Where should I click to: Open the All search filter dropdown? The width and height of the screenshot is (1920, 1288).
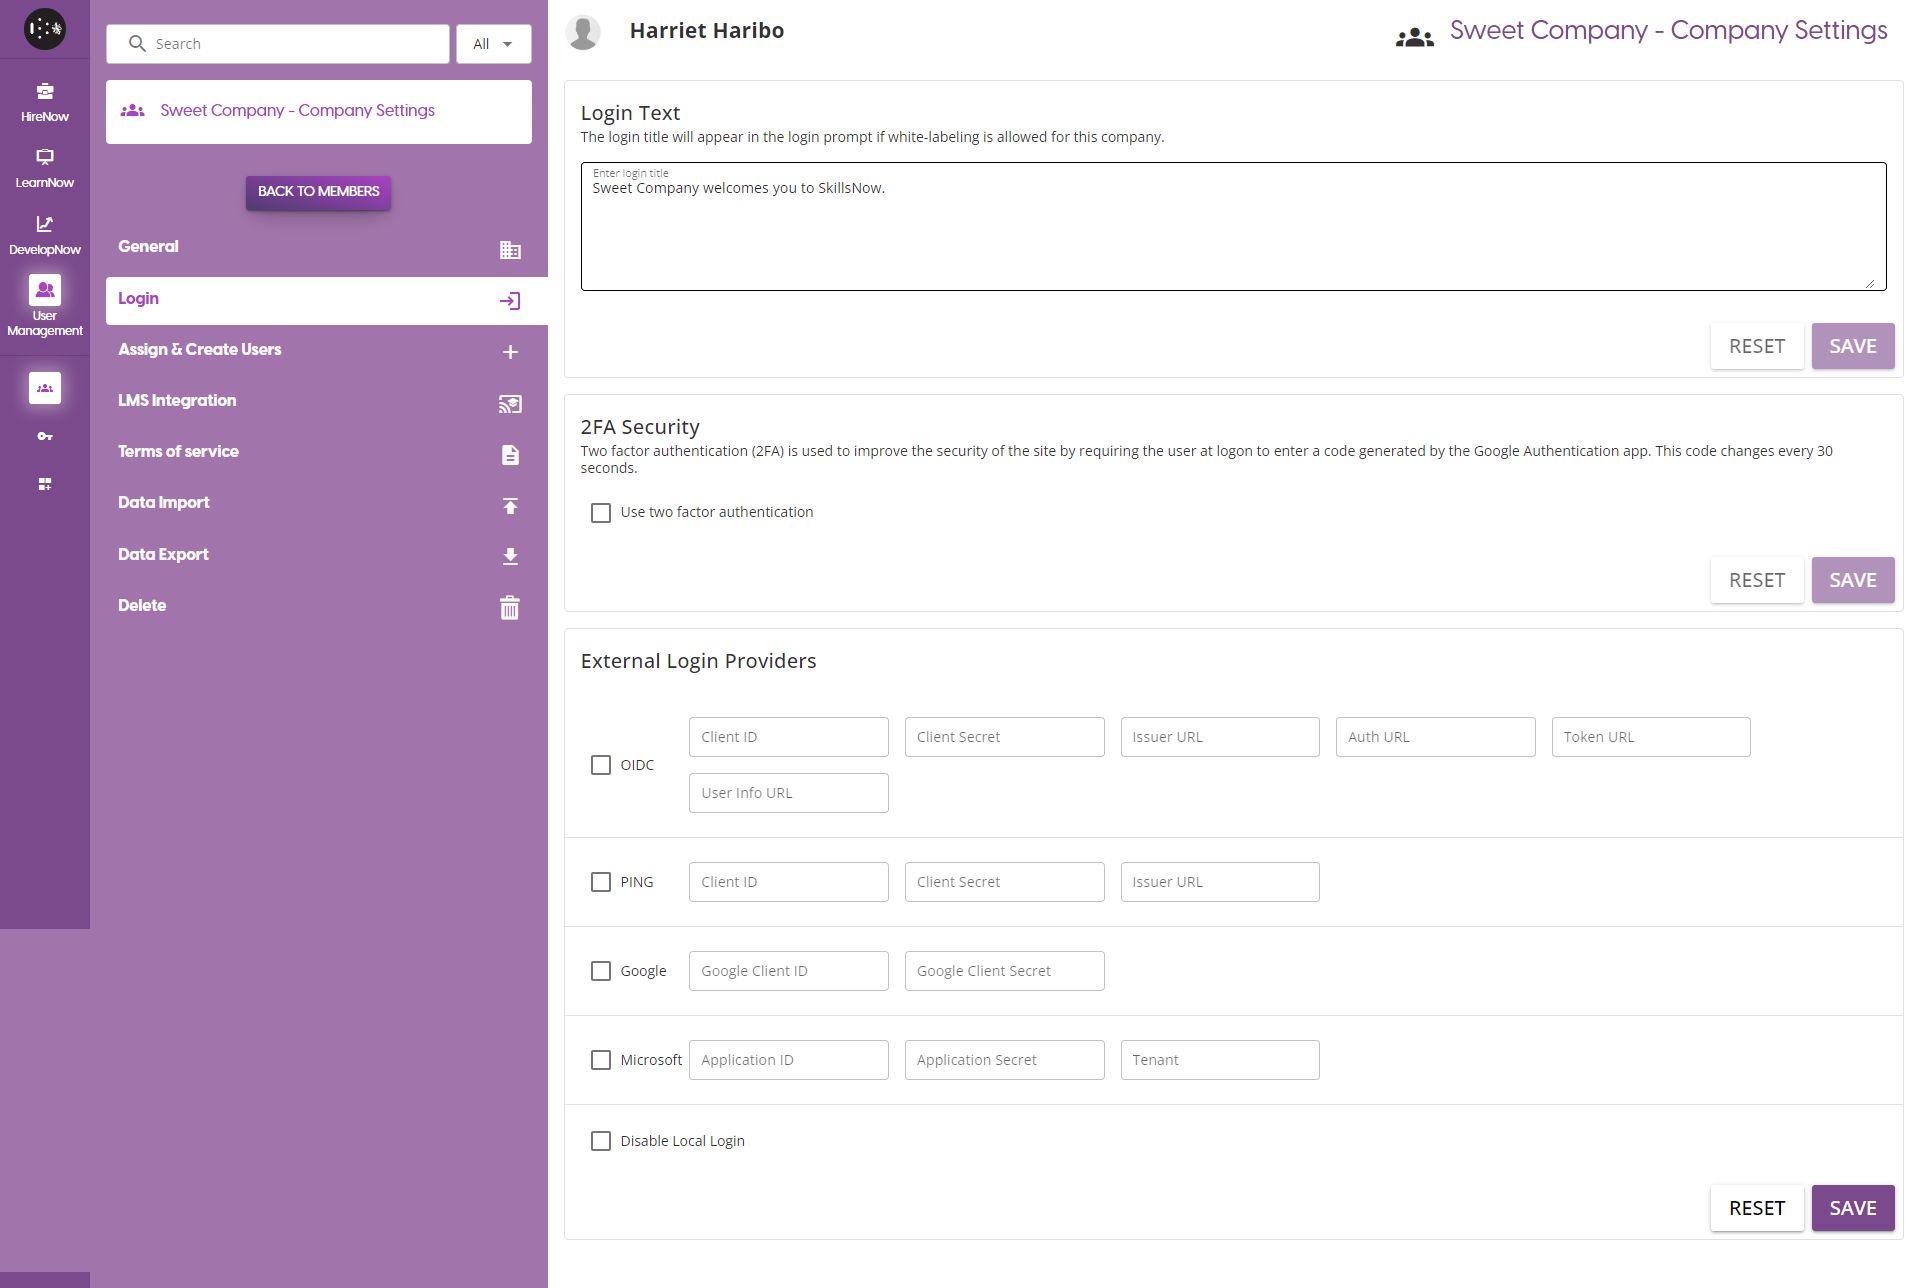pos(493,44)
